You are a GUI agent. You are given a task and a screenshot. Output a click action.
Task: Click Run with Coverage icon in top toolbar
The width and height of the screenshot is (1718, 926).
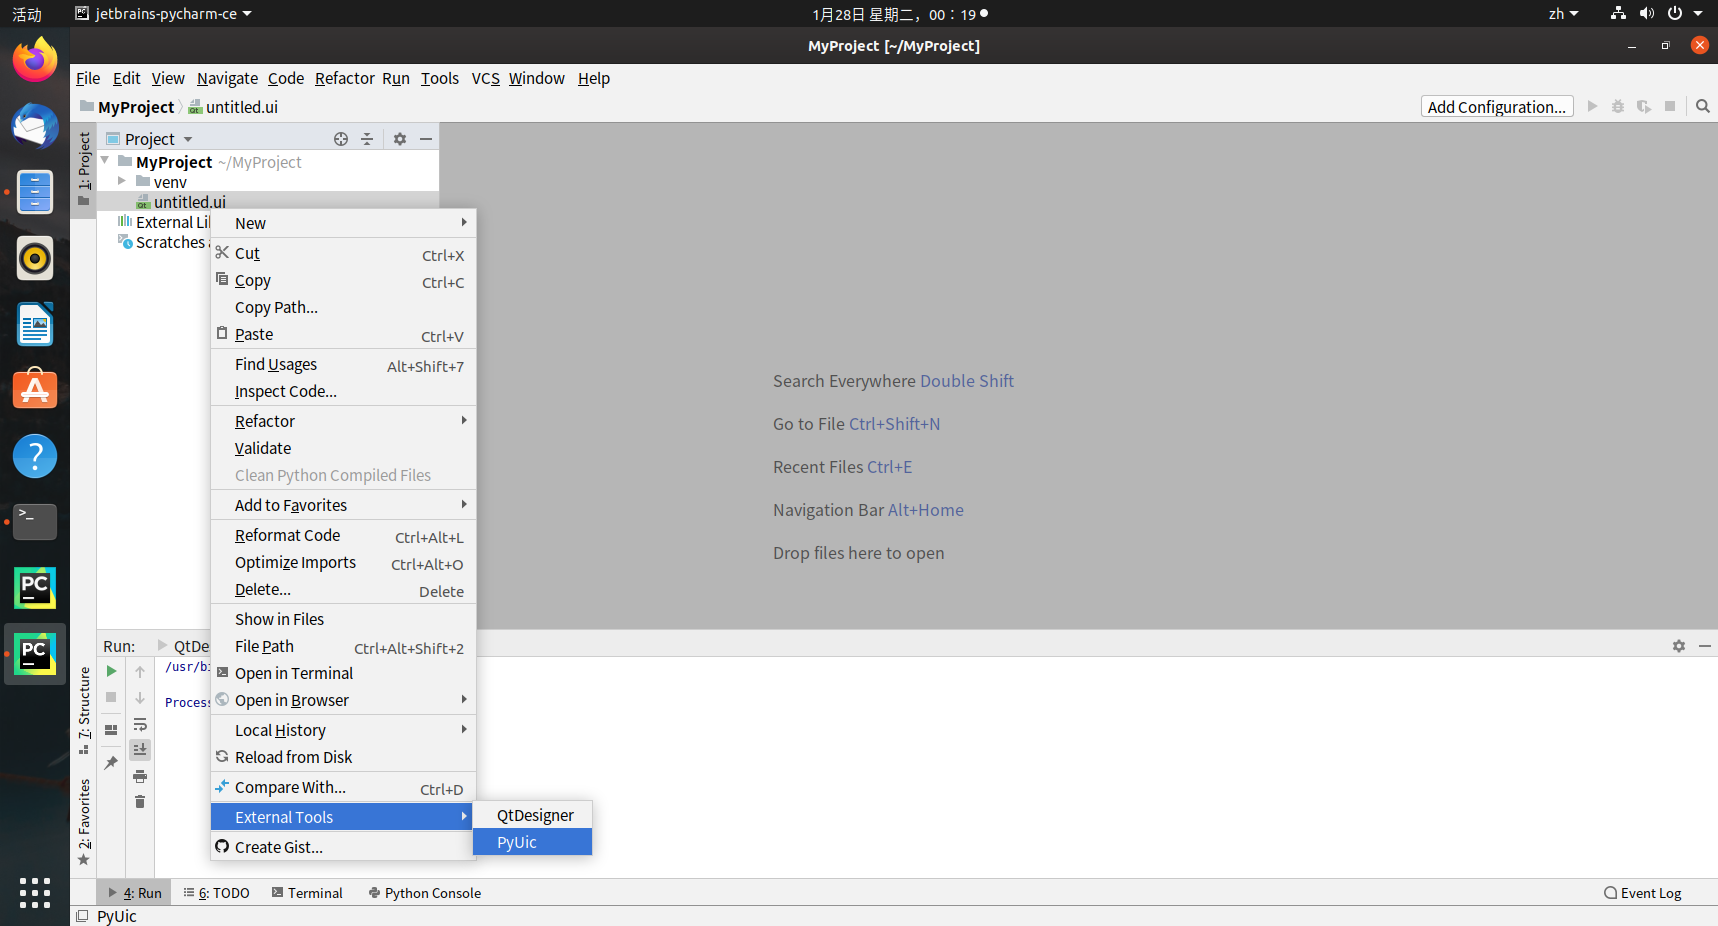click(1644, 106)
